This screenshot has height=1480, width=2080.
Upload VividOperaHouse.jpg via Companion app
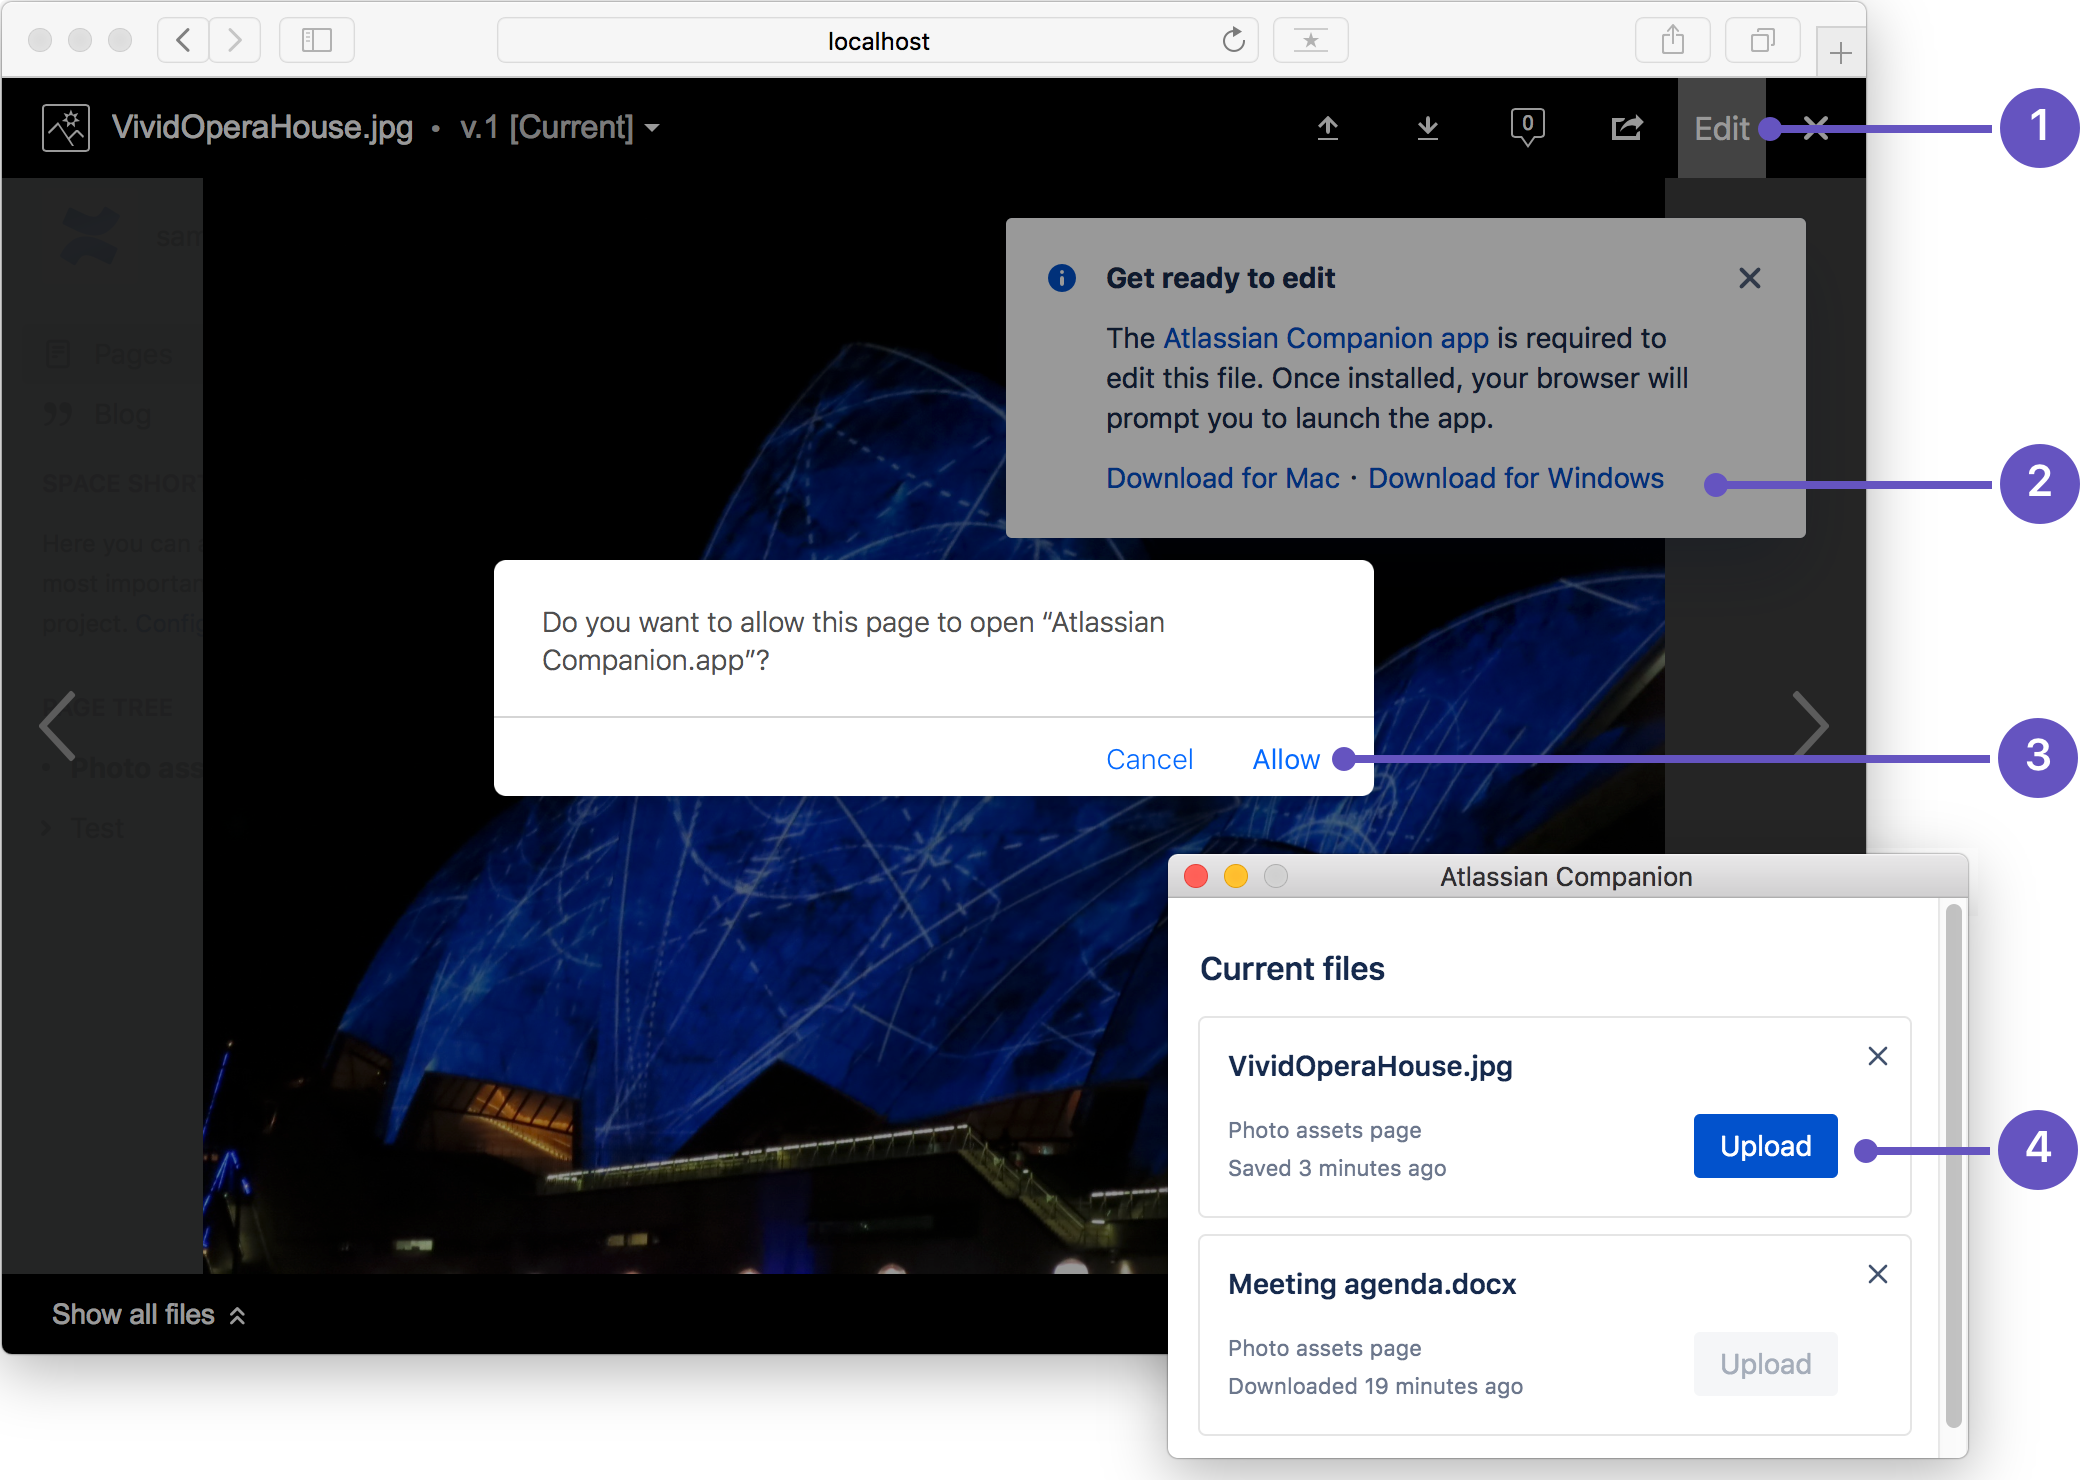[1761, 1145]
